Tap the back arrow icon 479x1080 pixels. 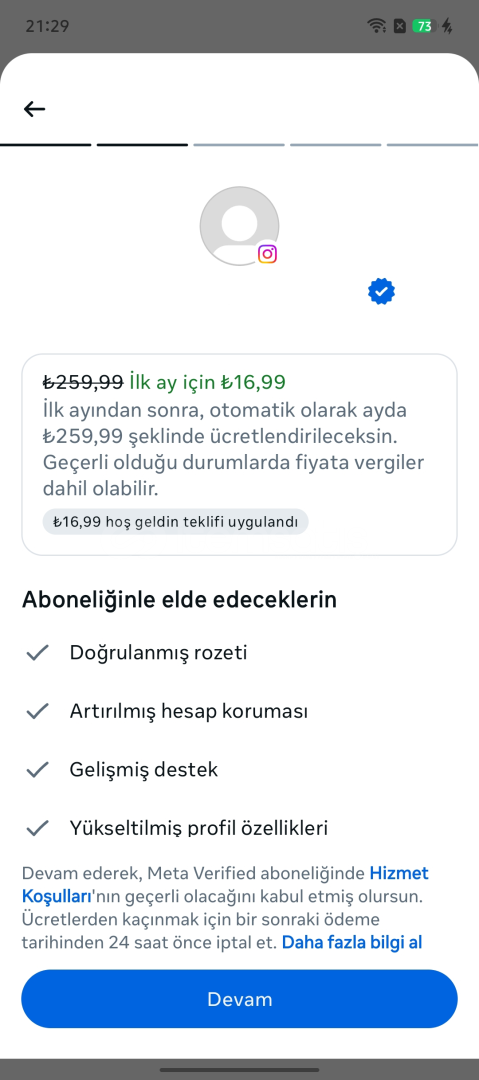[x=34, y=109]
